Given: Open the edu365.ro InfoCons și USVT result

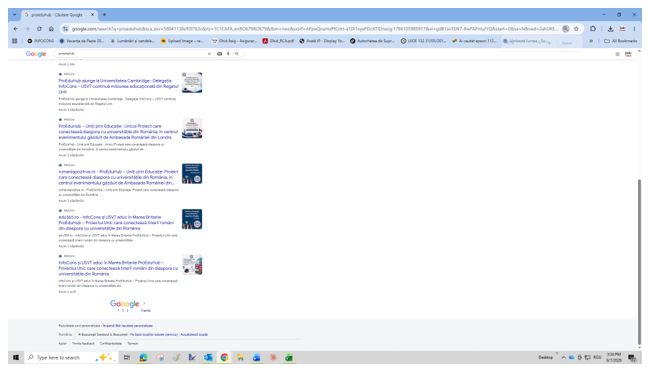Looking at the screenshot, I should (x=117, y=222).
